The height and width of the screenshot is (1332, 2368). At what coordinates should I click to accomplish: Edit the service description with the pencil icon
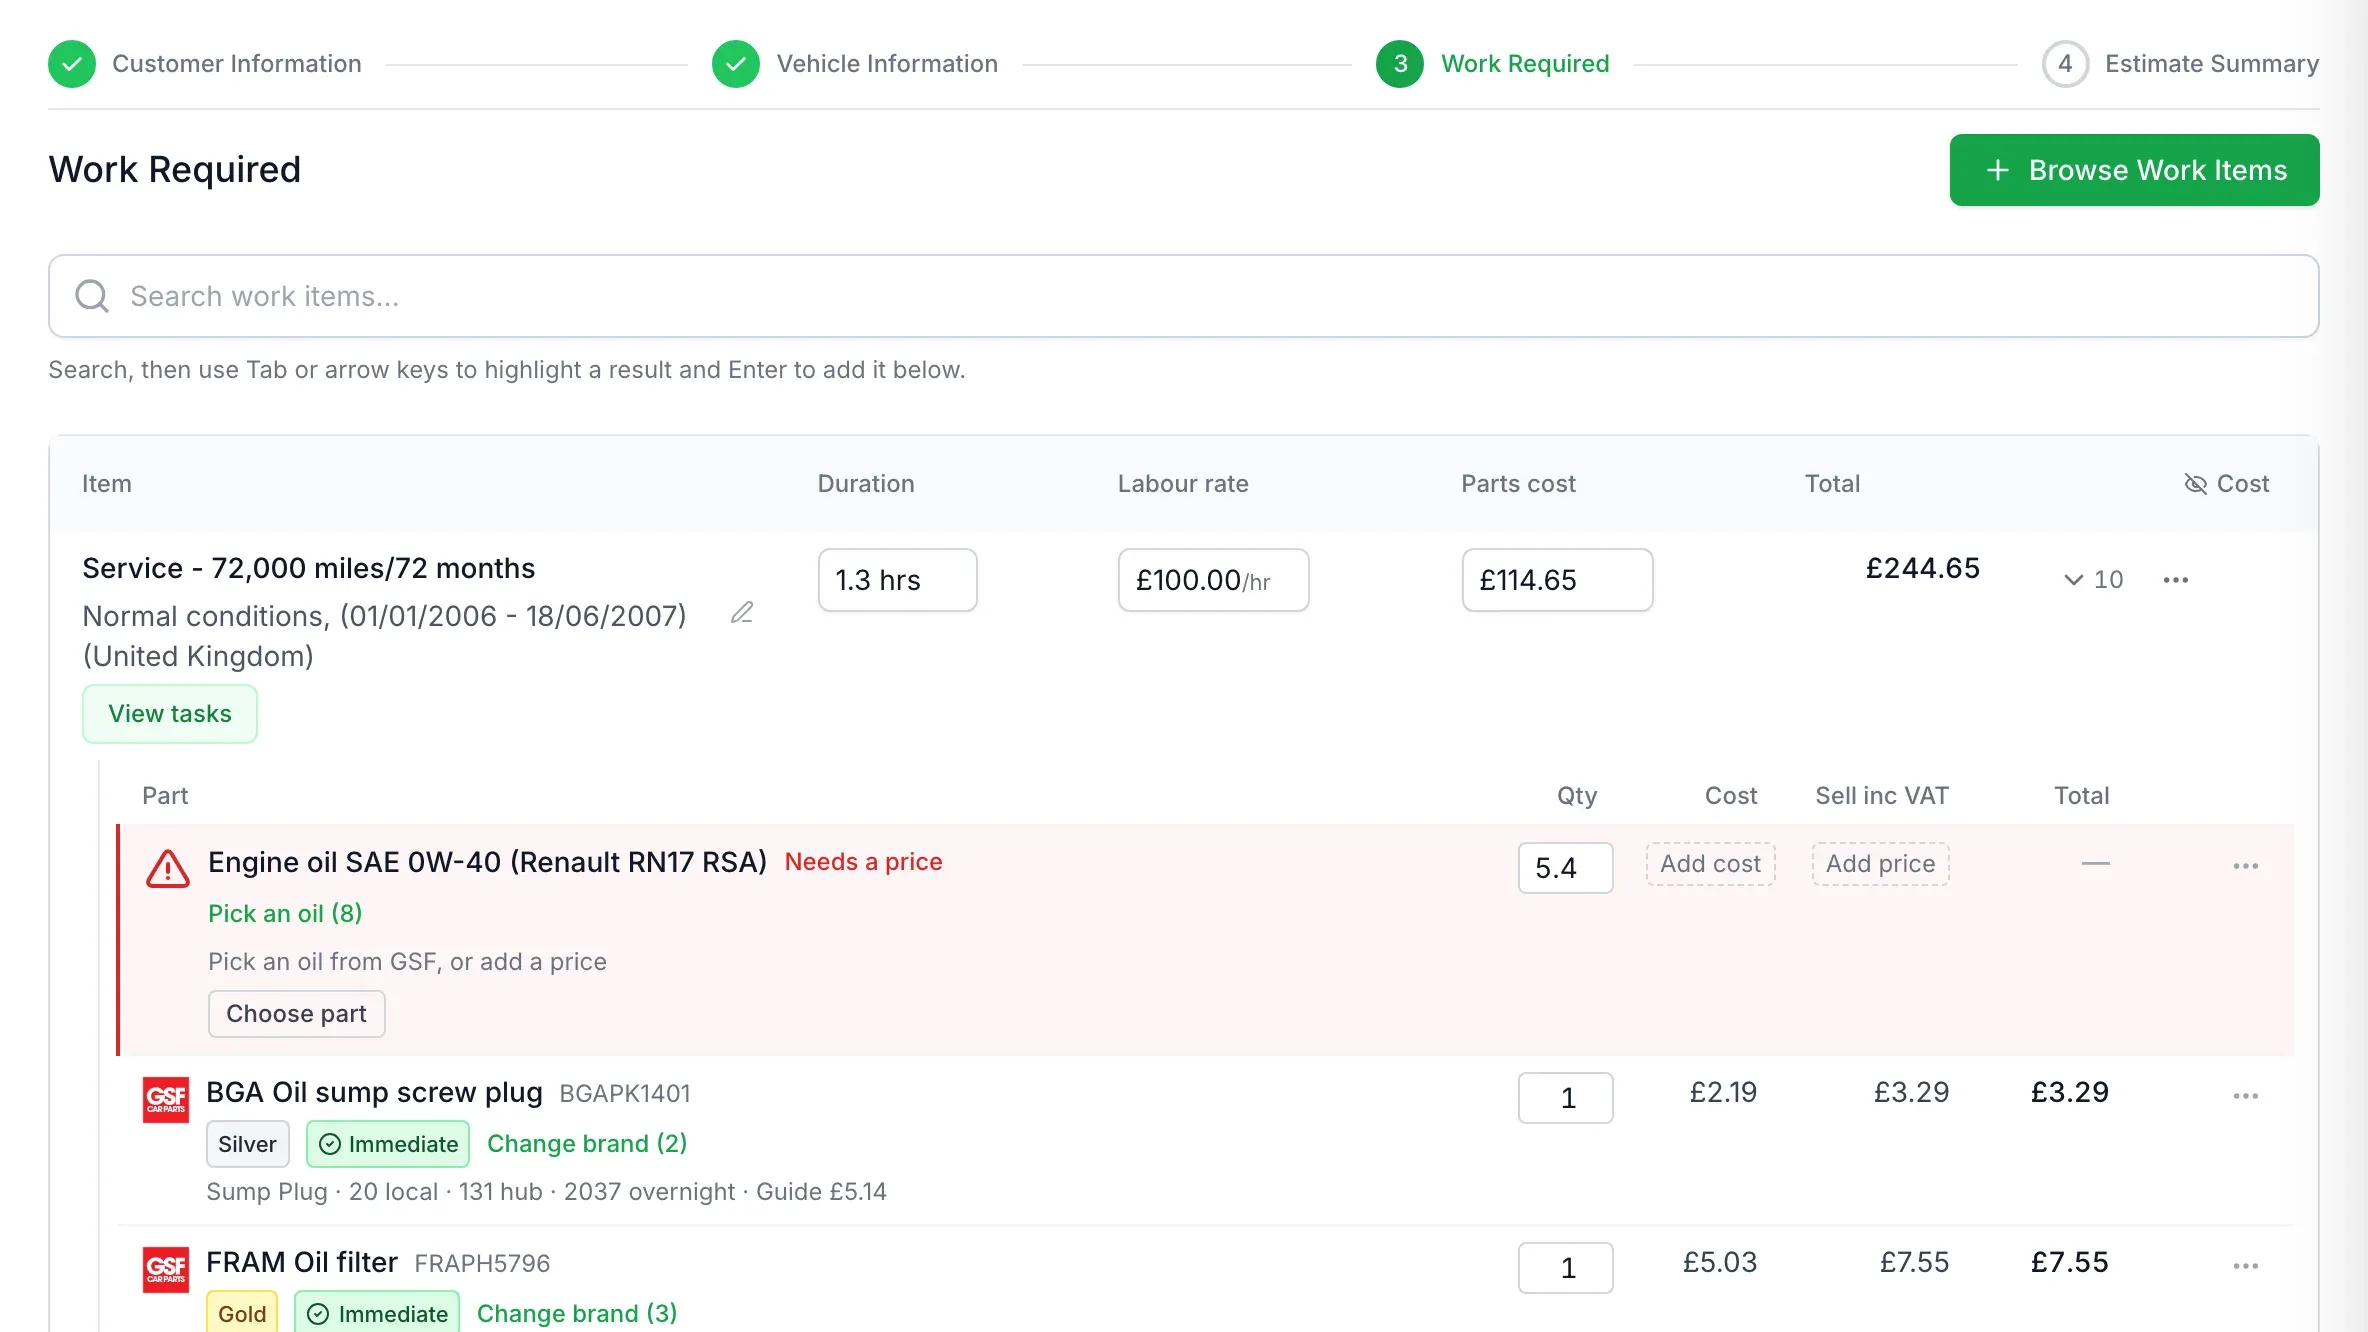point(742,613)
